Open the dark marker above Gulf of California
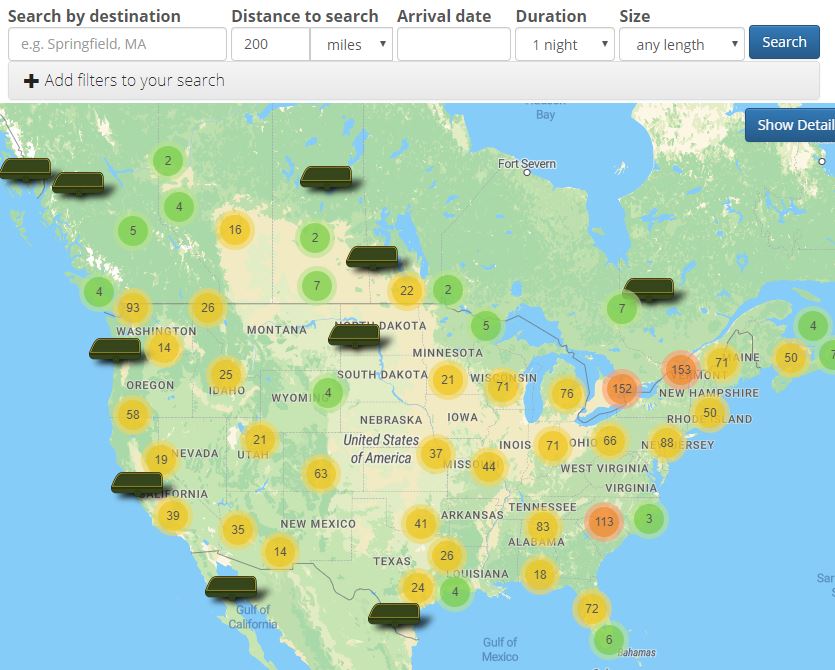Viewport: 835px width, 670px height. coord(232,587)
